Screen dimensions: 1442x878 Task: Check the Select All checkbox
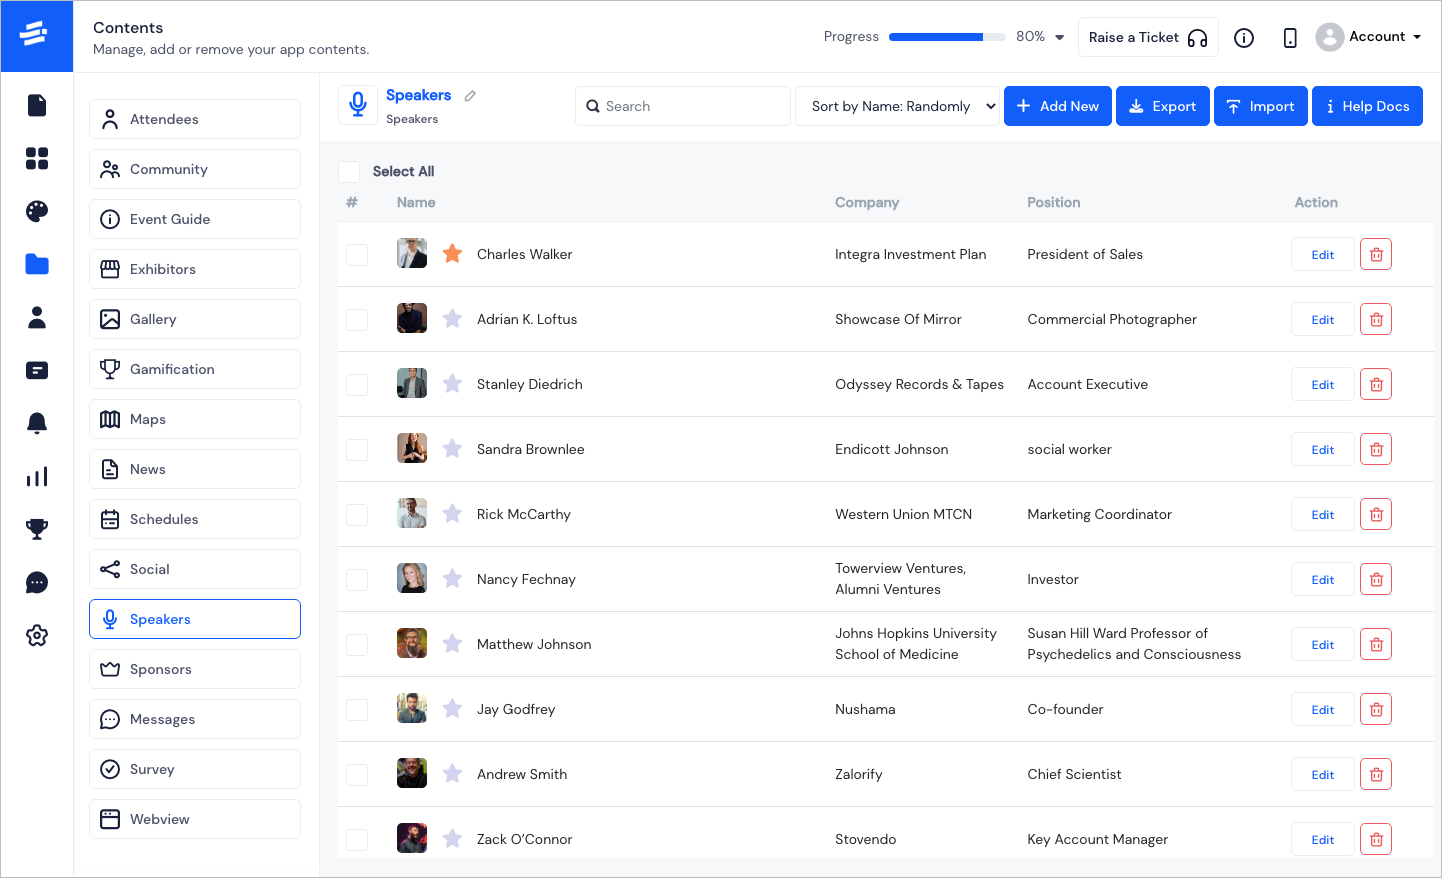349,172
